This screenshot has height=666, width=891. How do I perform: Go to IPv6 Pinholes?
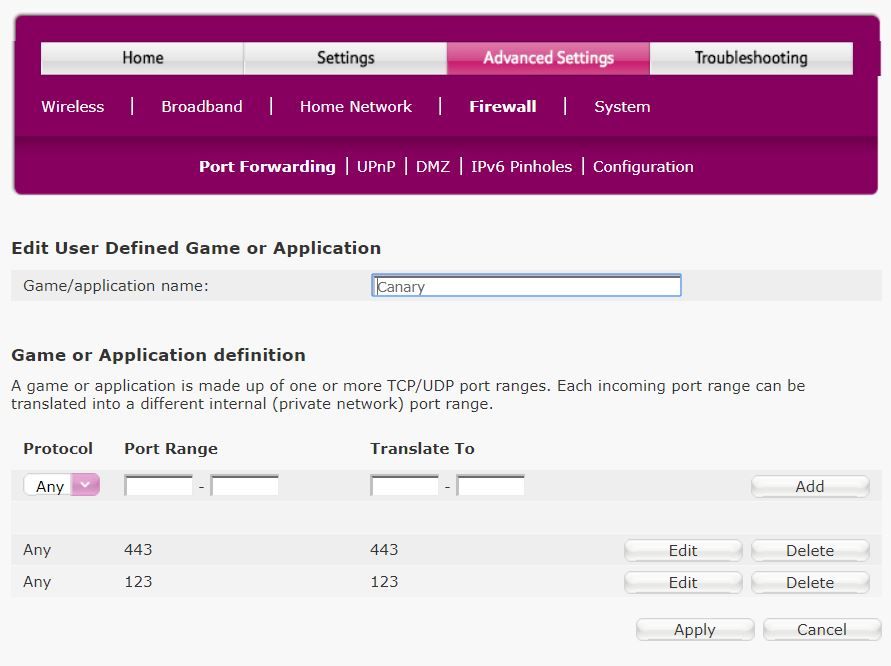pos(521,167)
